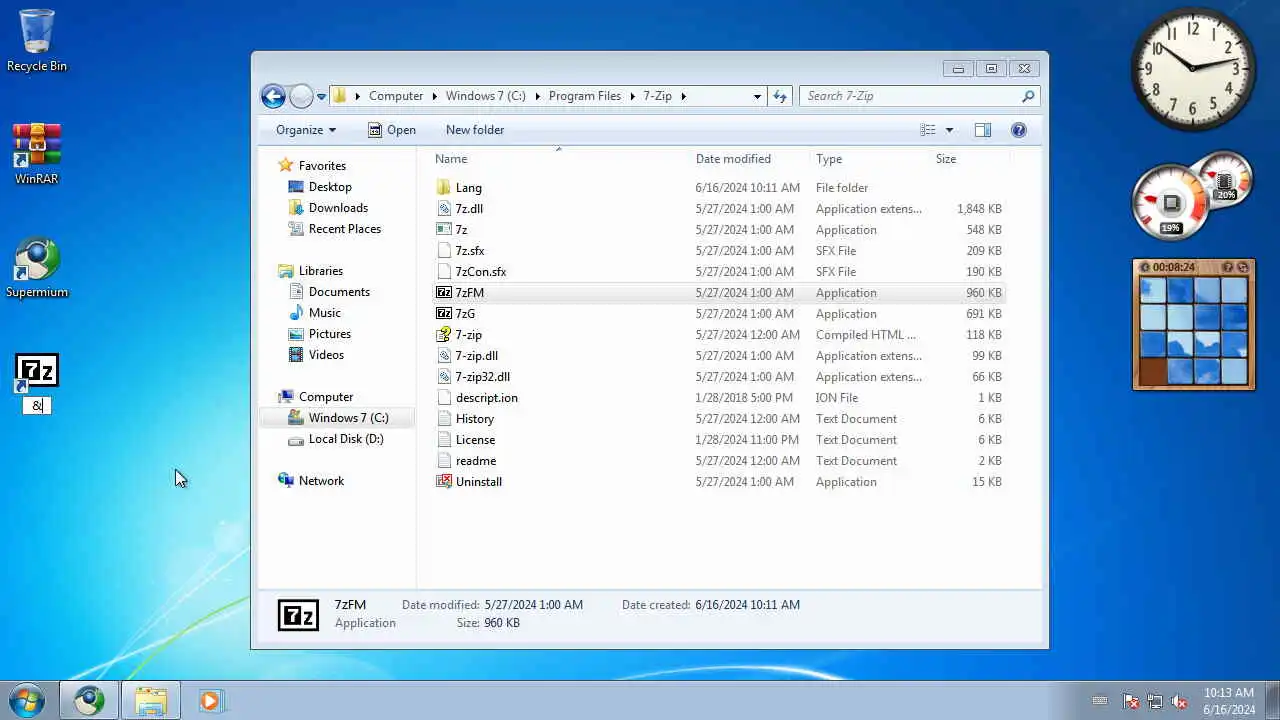Open the Organize dropdown menu
The image size is (1280, 720).
tap(306, 130)
